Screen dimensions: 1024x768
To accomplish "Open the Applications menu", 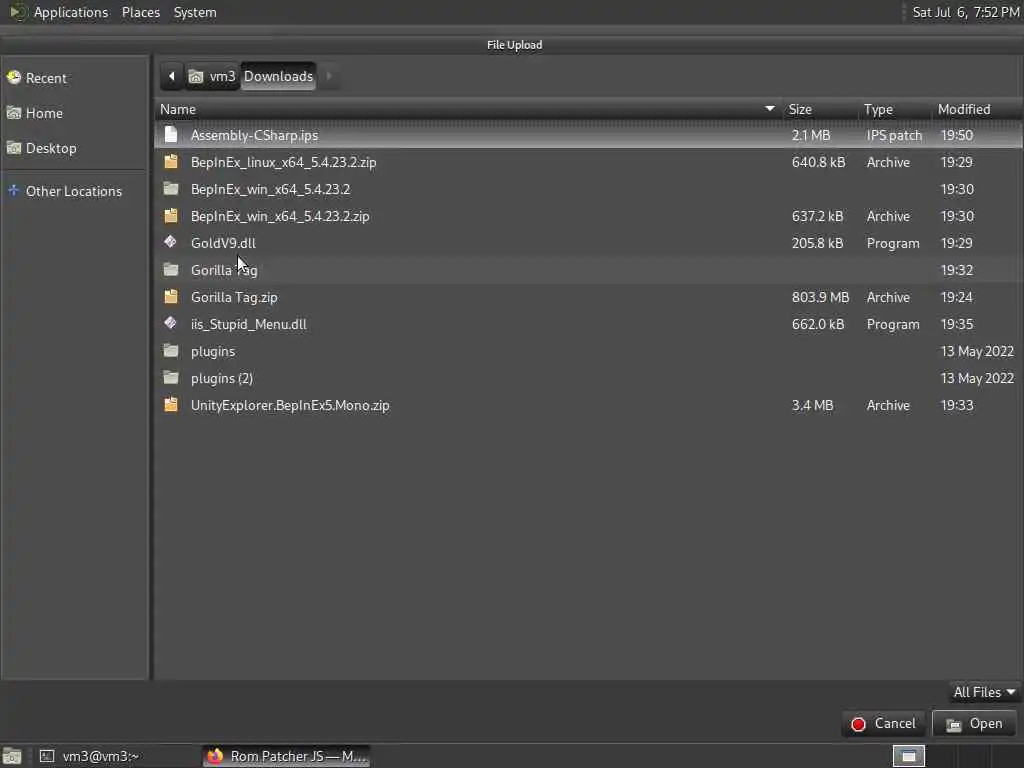I will [x=71, y=12].
